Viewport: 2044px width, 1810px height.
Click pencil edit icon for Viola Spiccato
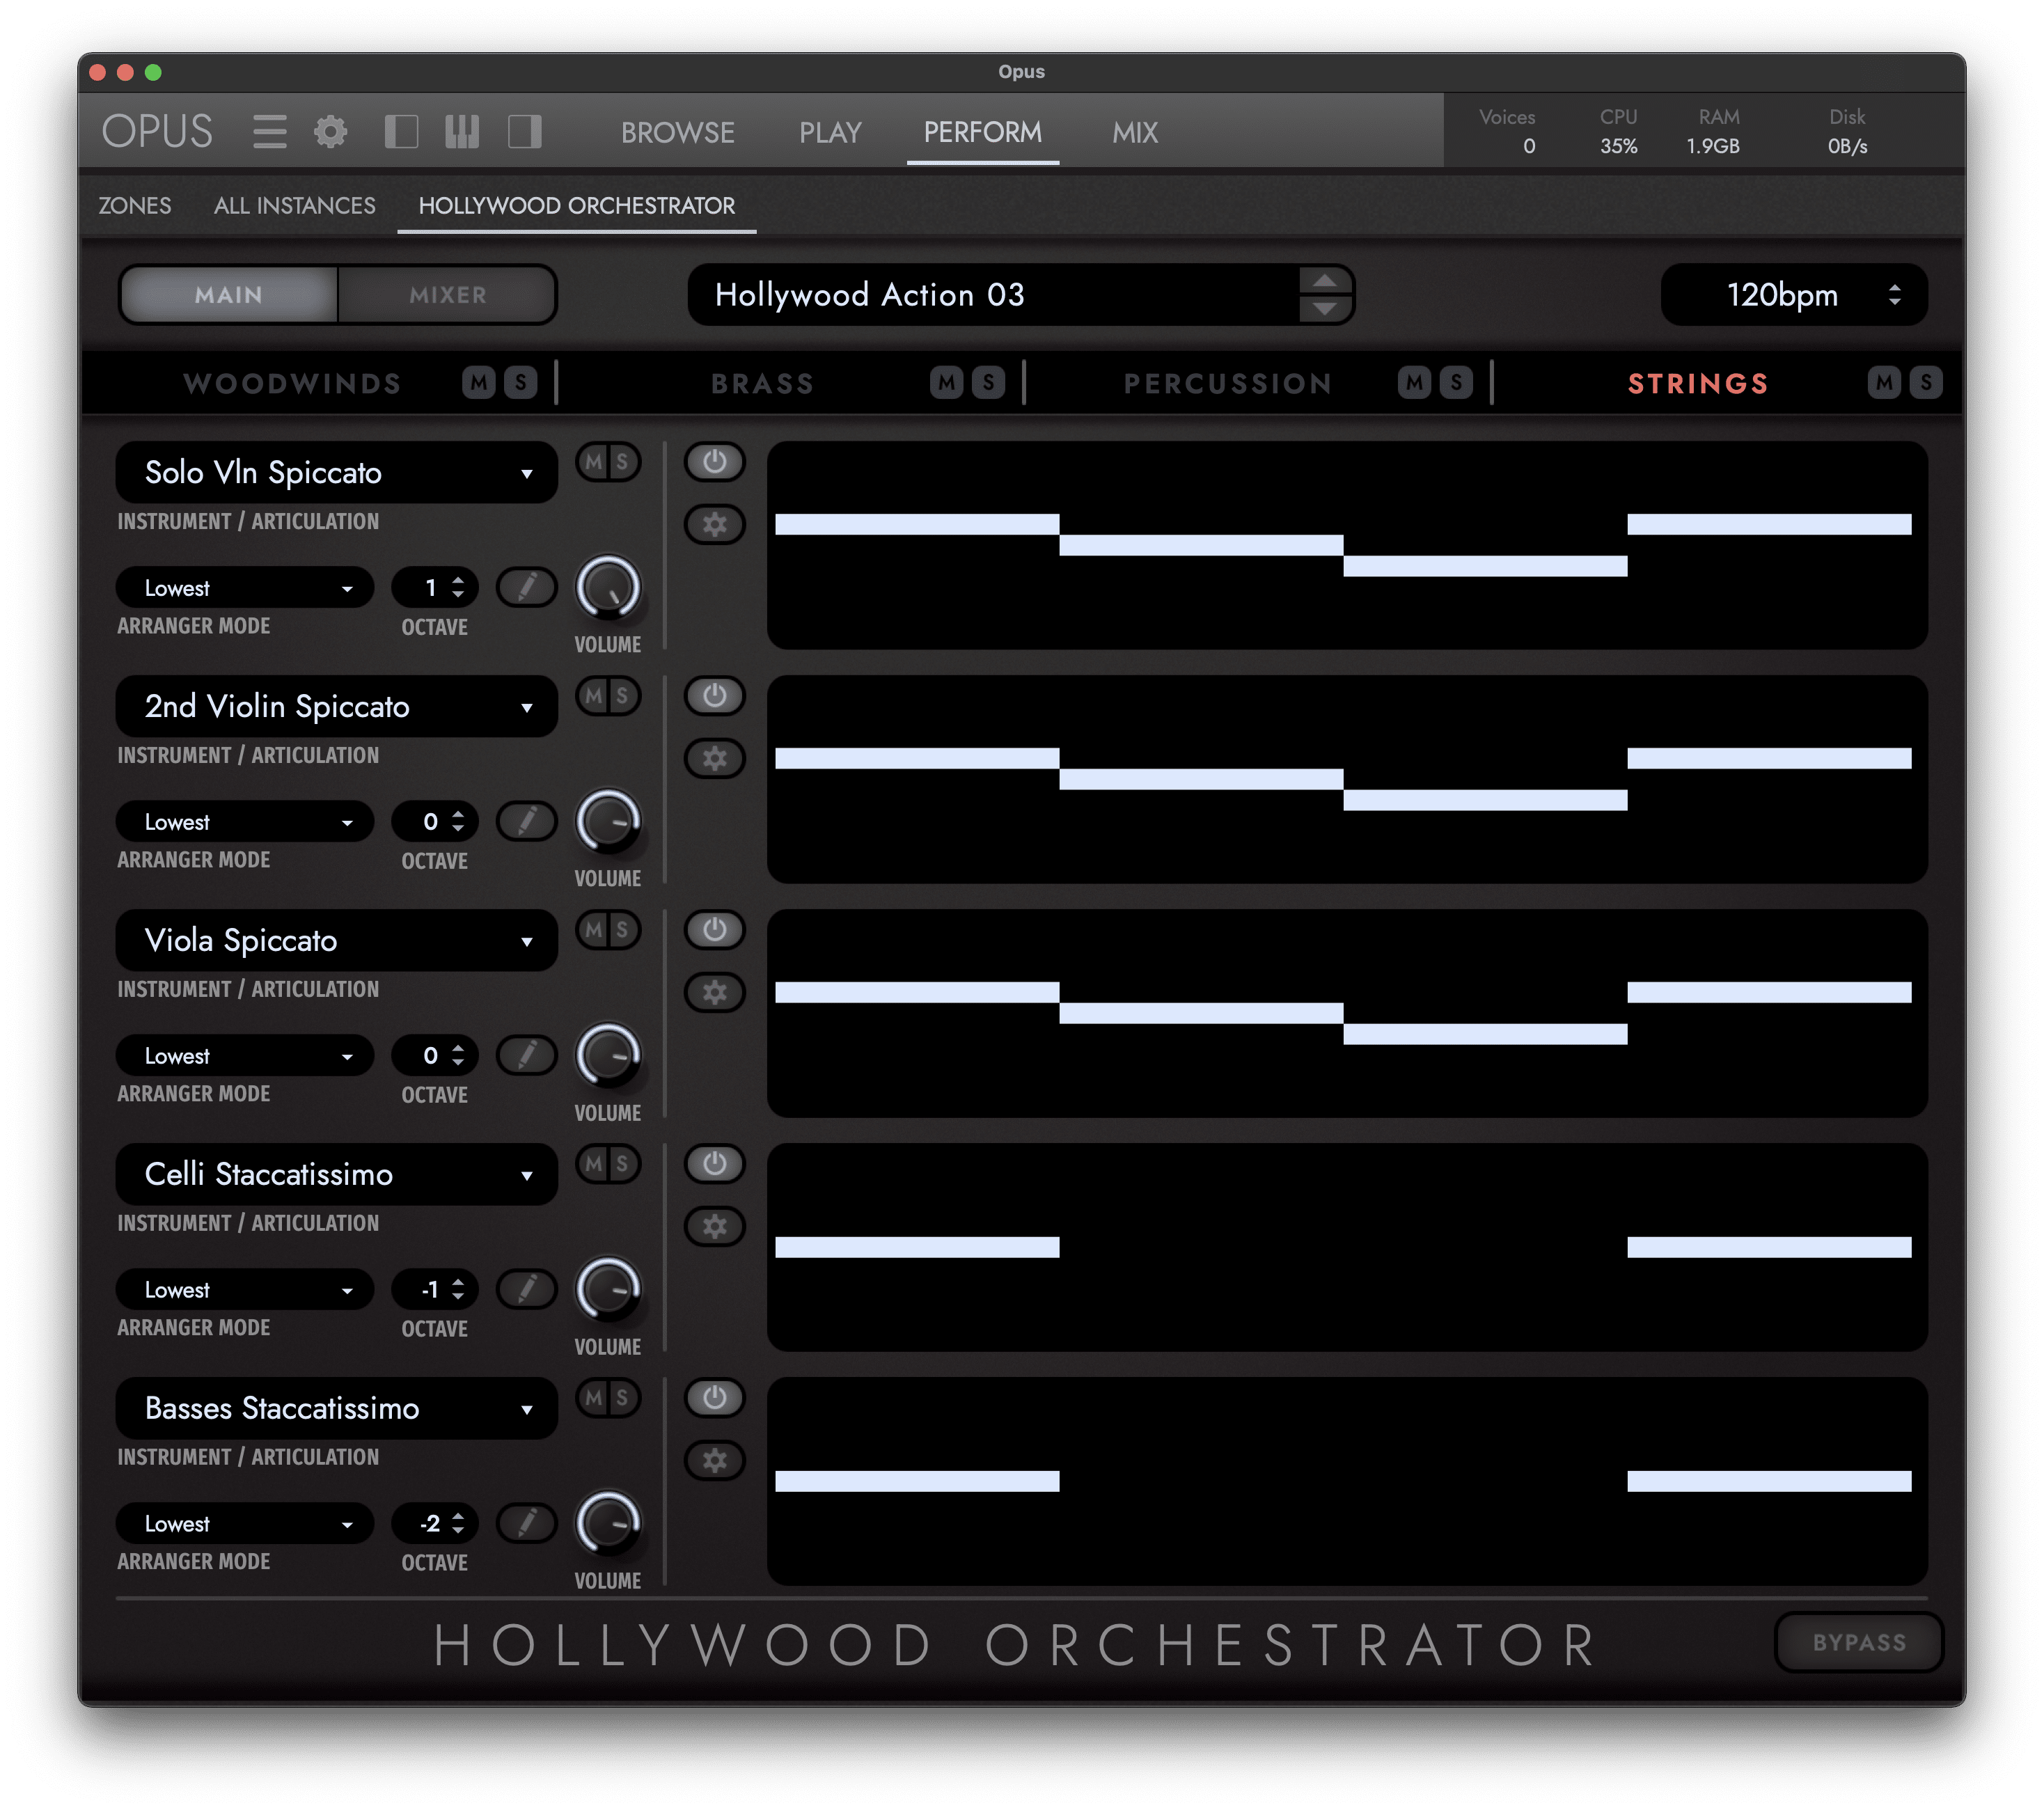[x=527, y=1055]
